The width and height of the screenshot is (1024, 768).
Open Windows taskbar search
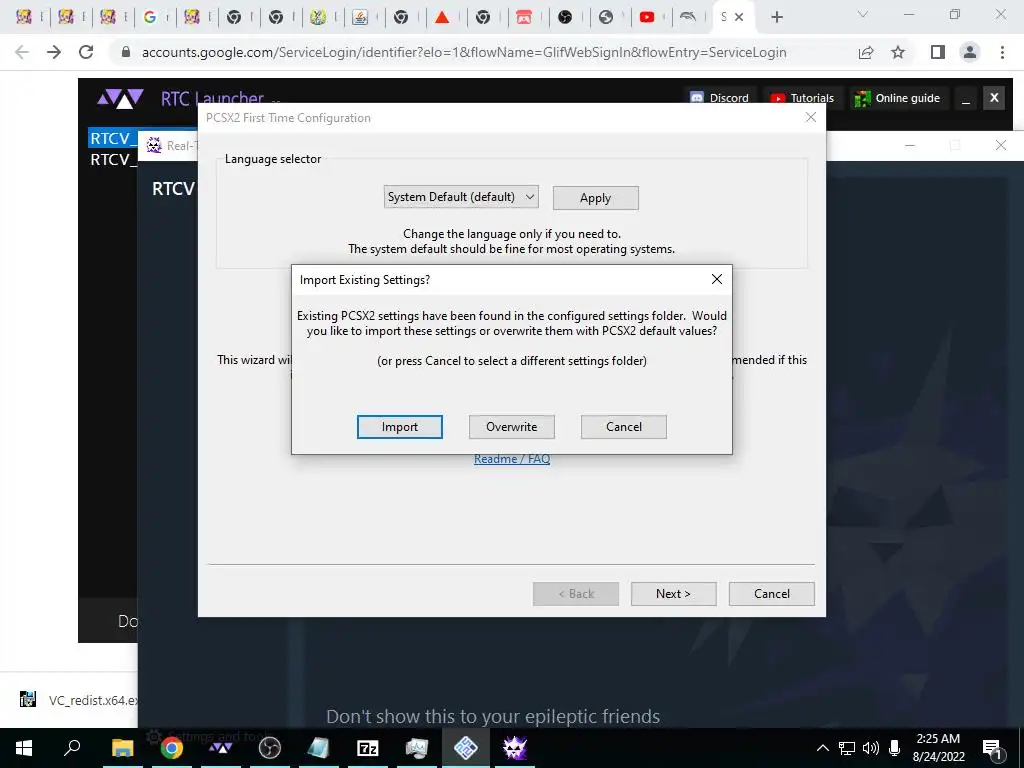click(72, 748)
